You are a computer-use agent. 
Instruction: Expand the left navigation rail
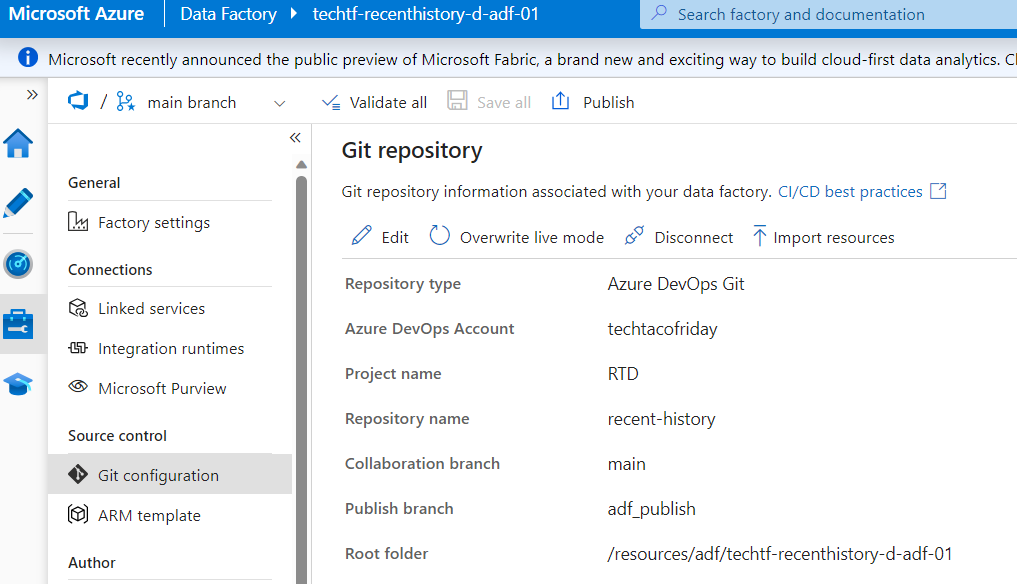[32, 95]
